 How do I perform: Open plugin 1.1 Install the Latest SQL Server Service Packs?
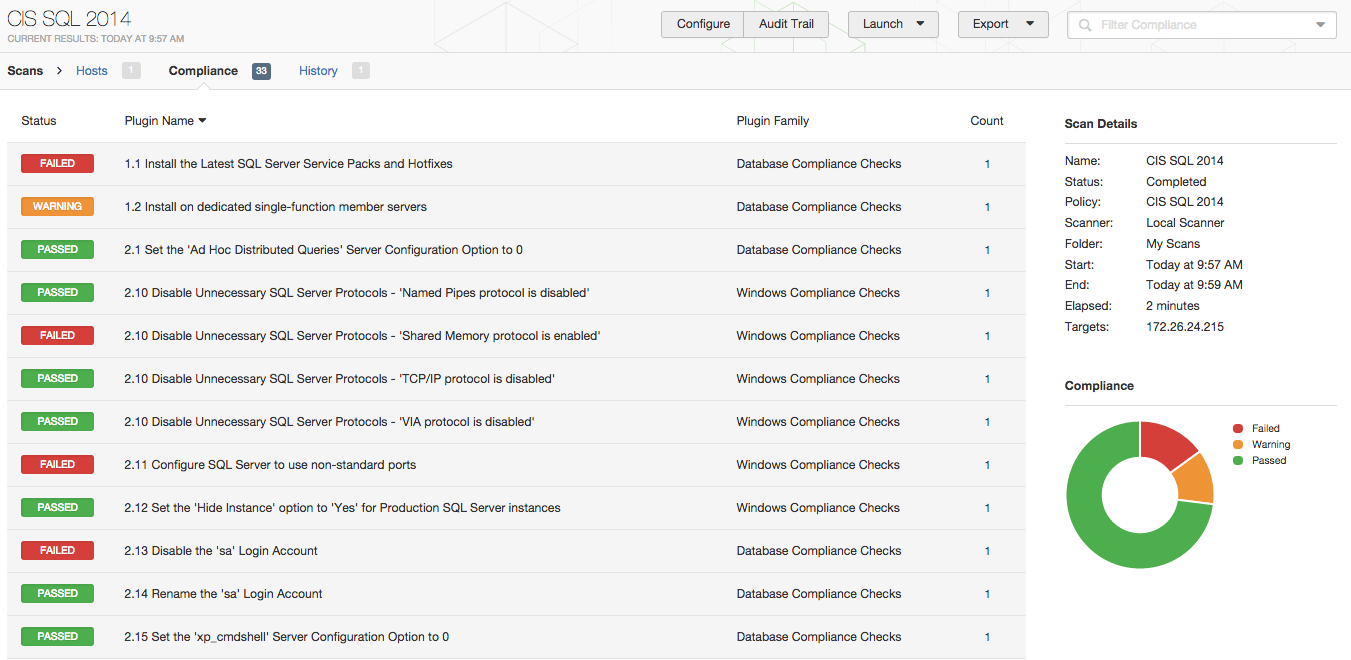click(288, 164)
